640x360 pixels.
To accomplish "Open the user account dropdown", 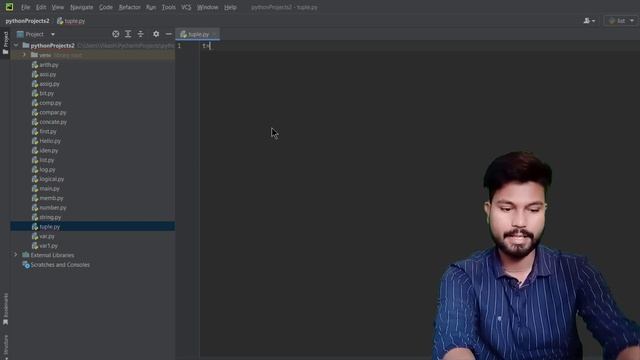I will [589, 20].
